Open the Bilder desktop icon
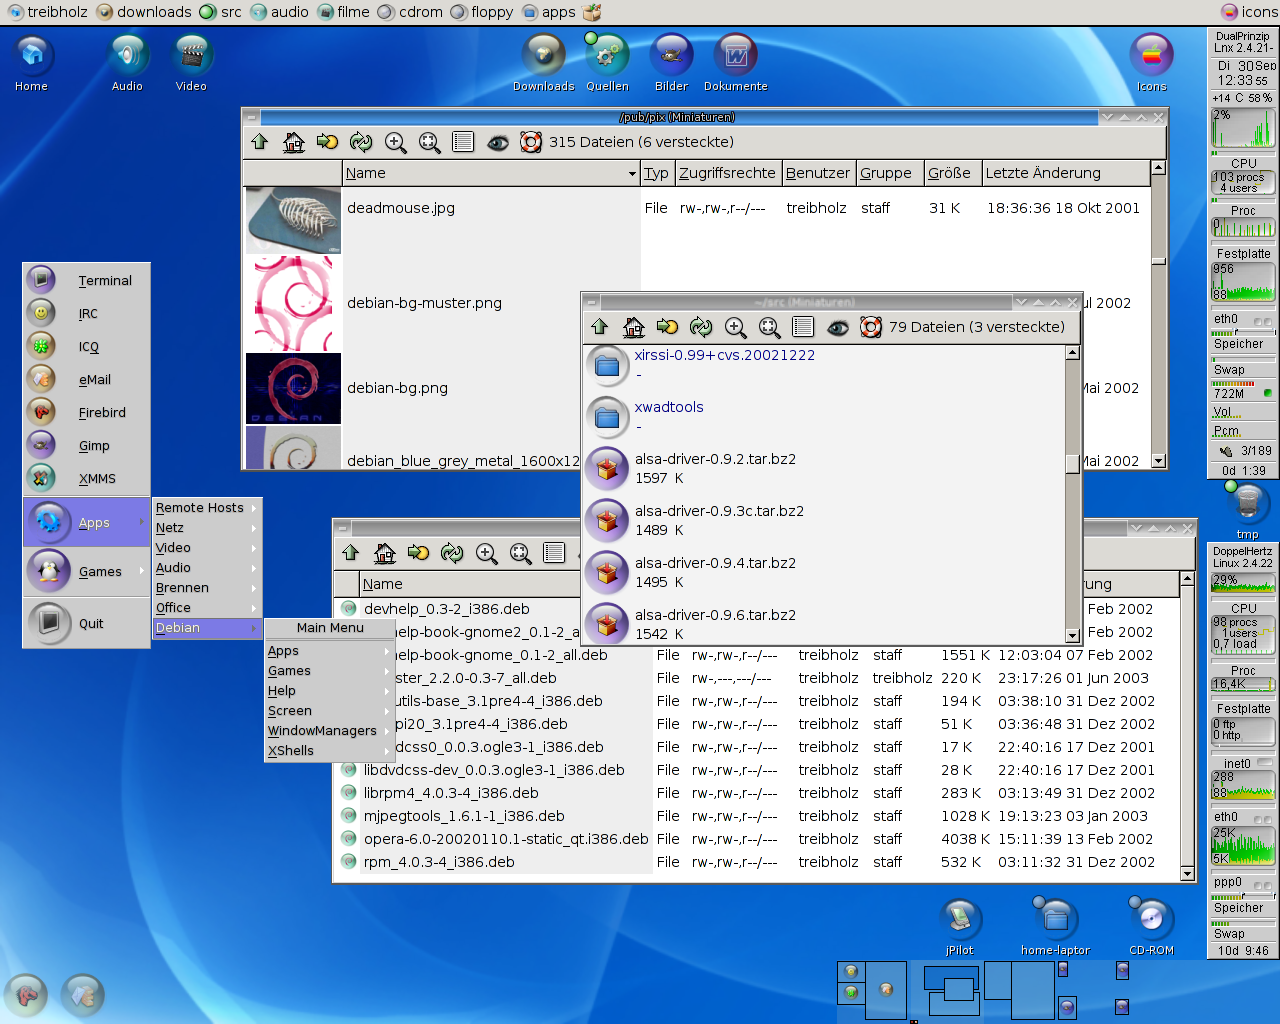Viewport: 1280px width, 1024px height. tap(671, 63)
